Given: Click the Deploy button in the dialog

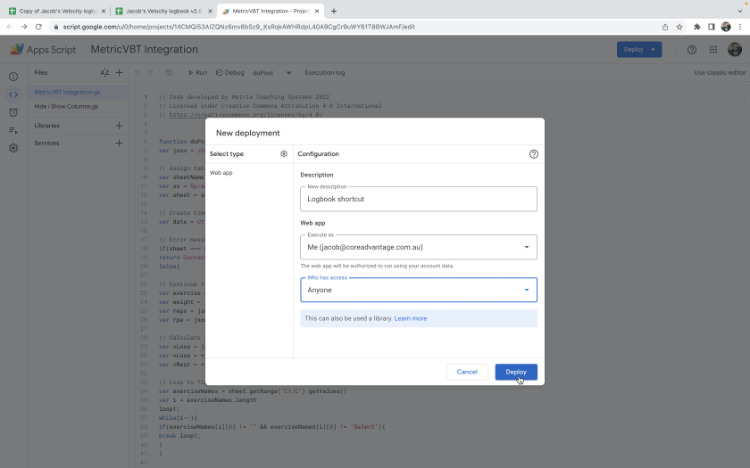Looking at the screenshot, I should point(516,372).
